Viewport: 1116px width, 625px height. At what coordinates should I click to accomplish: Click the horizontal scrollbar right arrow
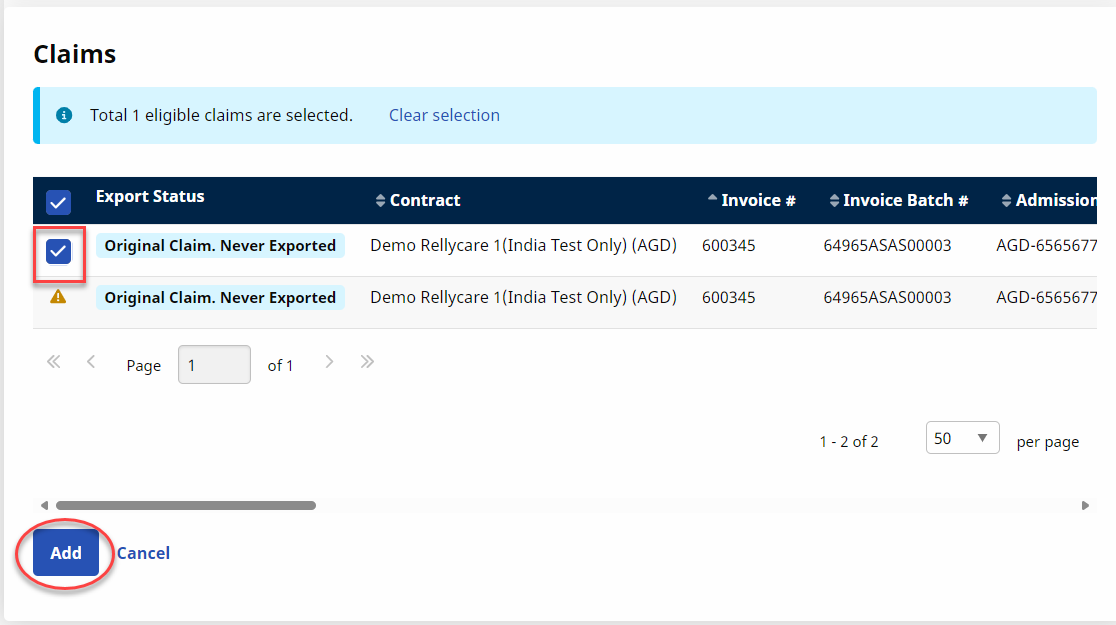pyautogui.click(x=1085, y=506)
